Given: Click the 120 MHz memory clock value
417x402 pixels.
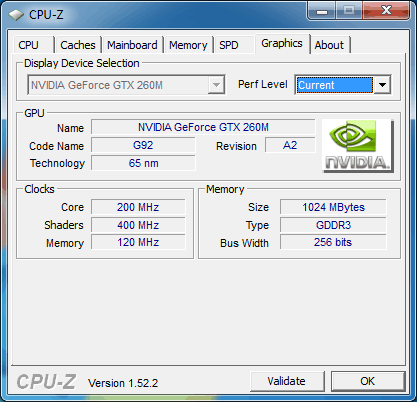Looking at the screenshot, I should (138, 242).
